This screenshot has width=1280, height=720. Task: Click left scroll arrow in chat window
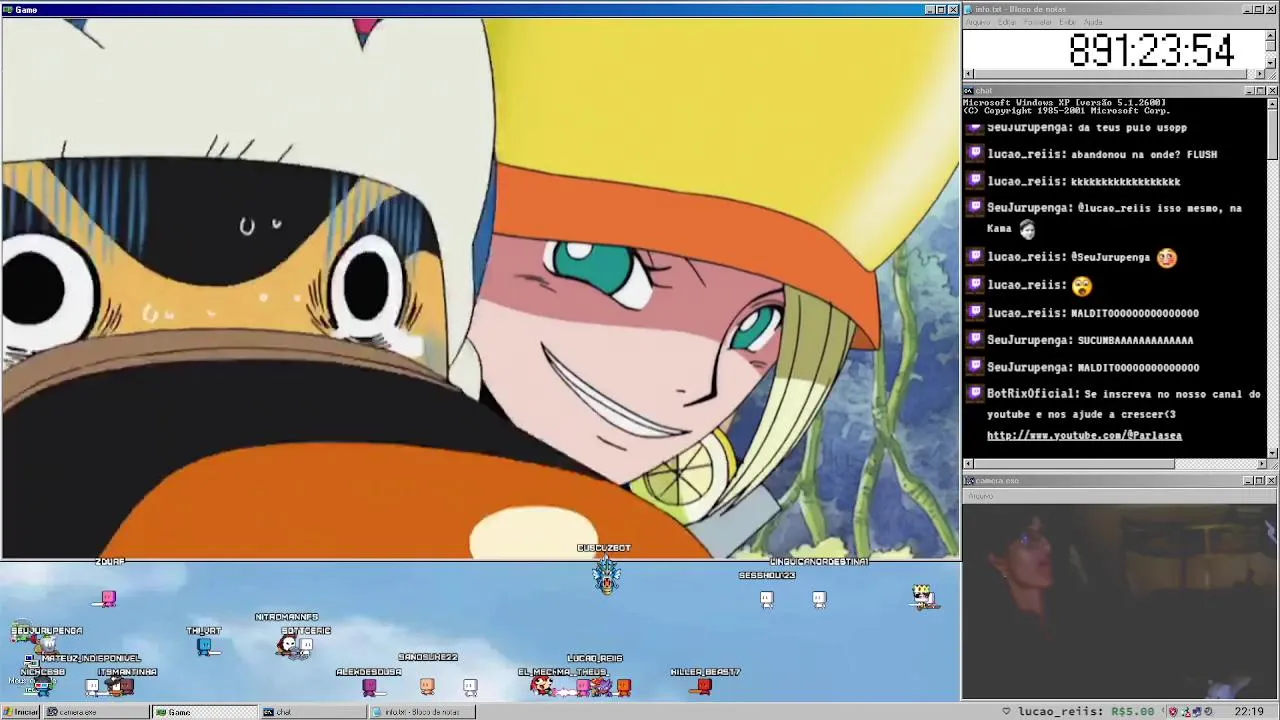click(968, 464)
